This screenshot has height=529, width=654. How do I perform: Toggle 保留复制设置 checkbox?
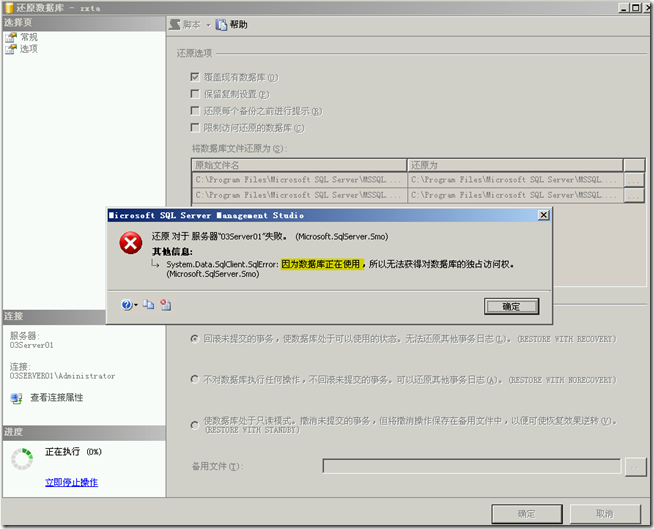click(195, 94)
